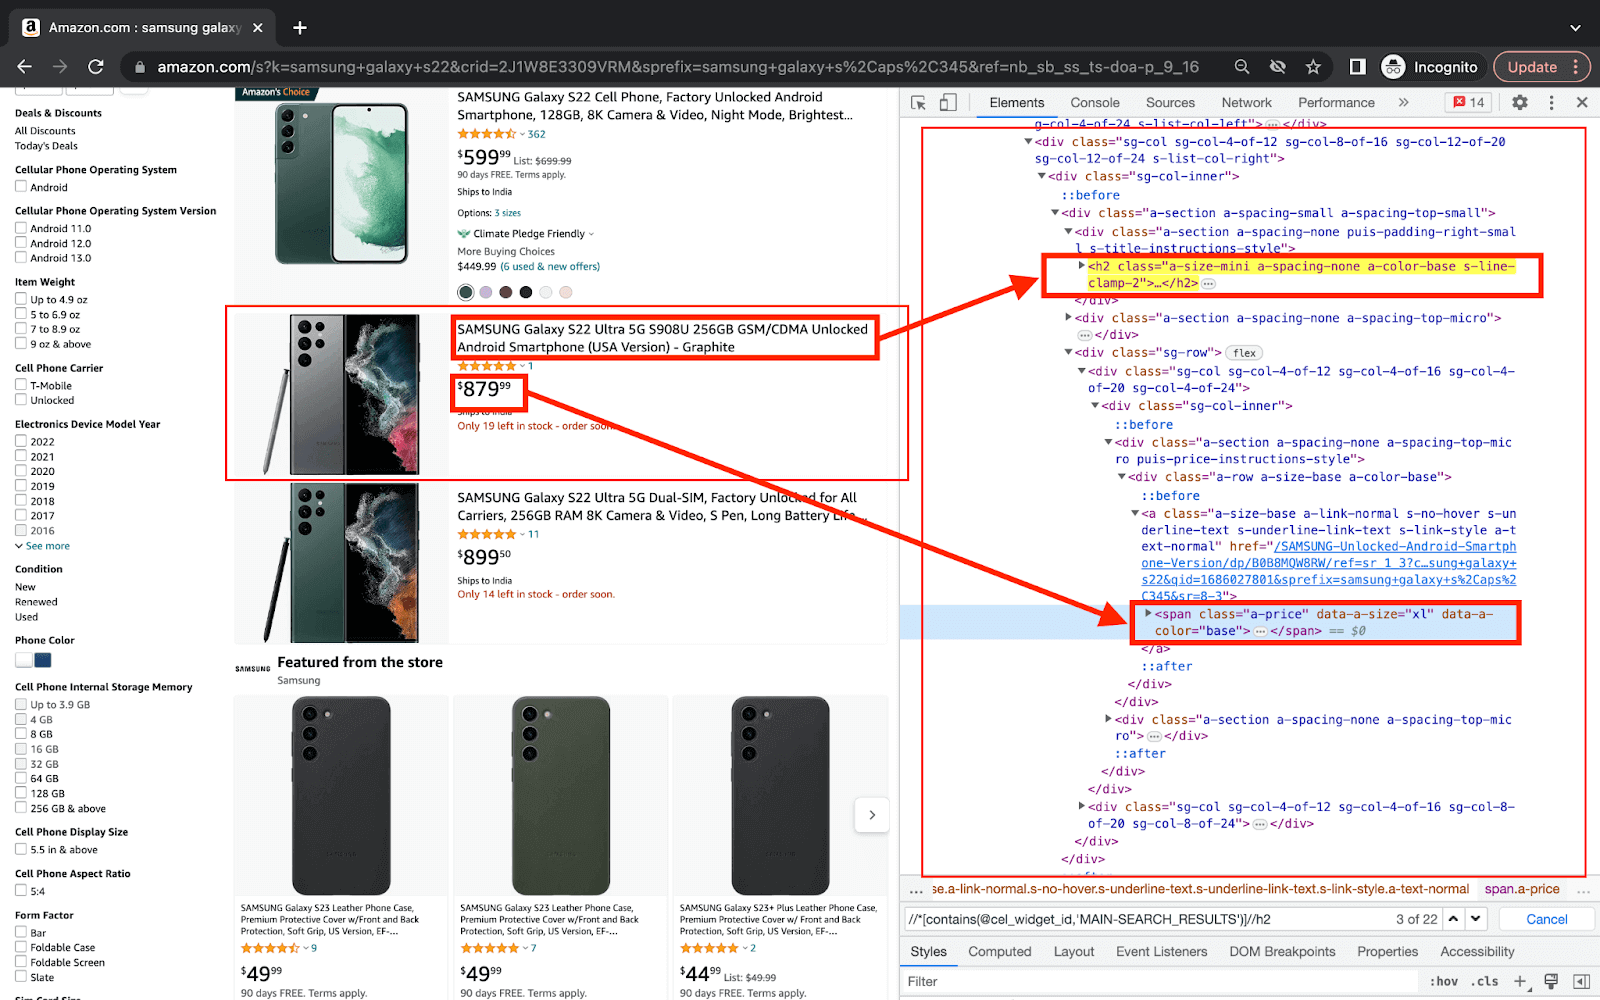
Task: Click the rendering emulation paintbrush icon
Action: coord(1551,981)
